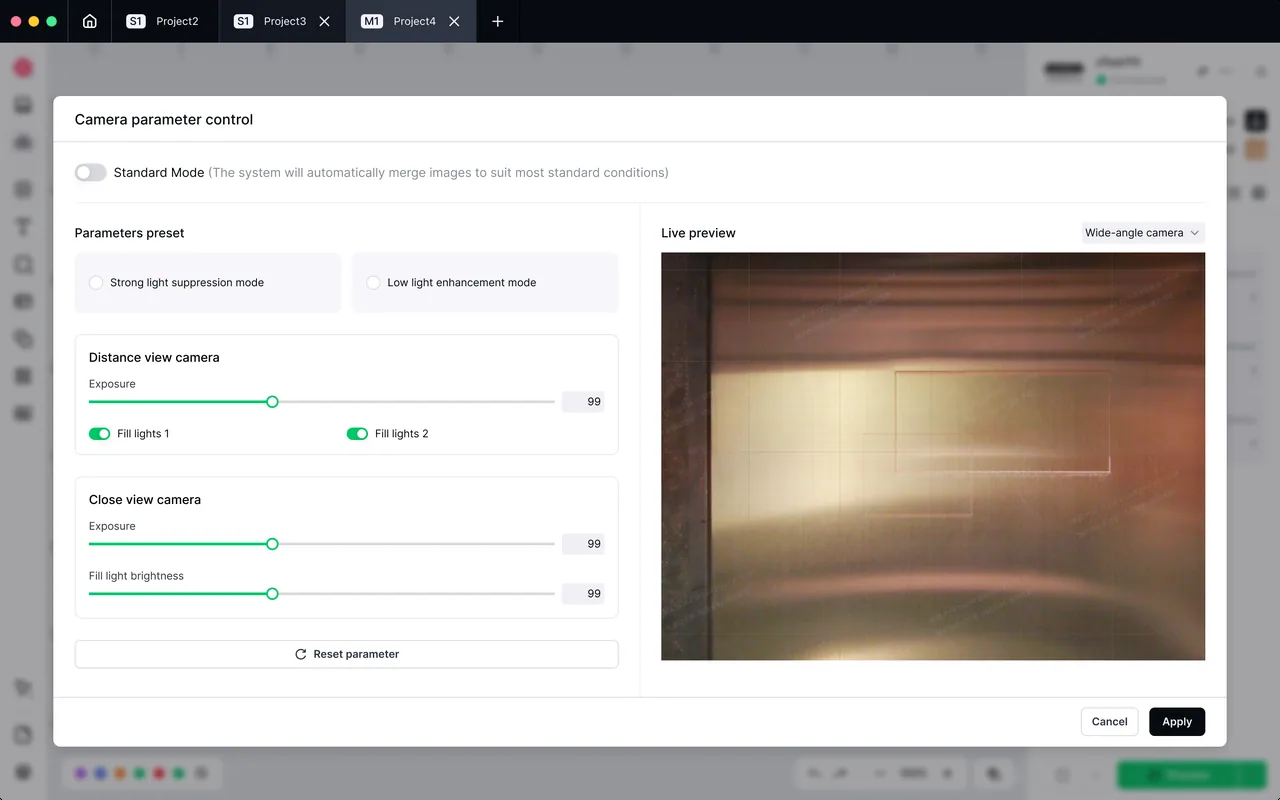The height and width of the screenshot is (800, 1280).
Task: Click the 'Live preview' label
Action: pos(698,233)
